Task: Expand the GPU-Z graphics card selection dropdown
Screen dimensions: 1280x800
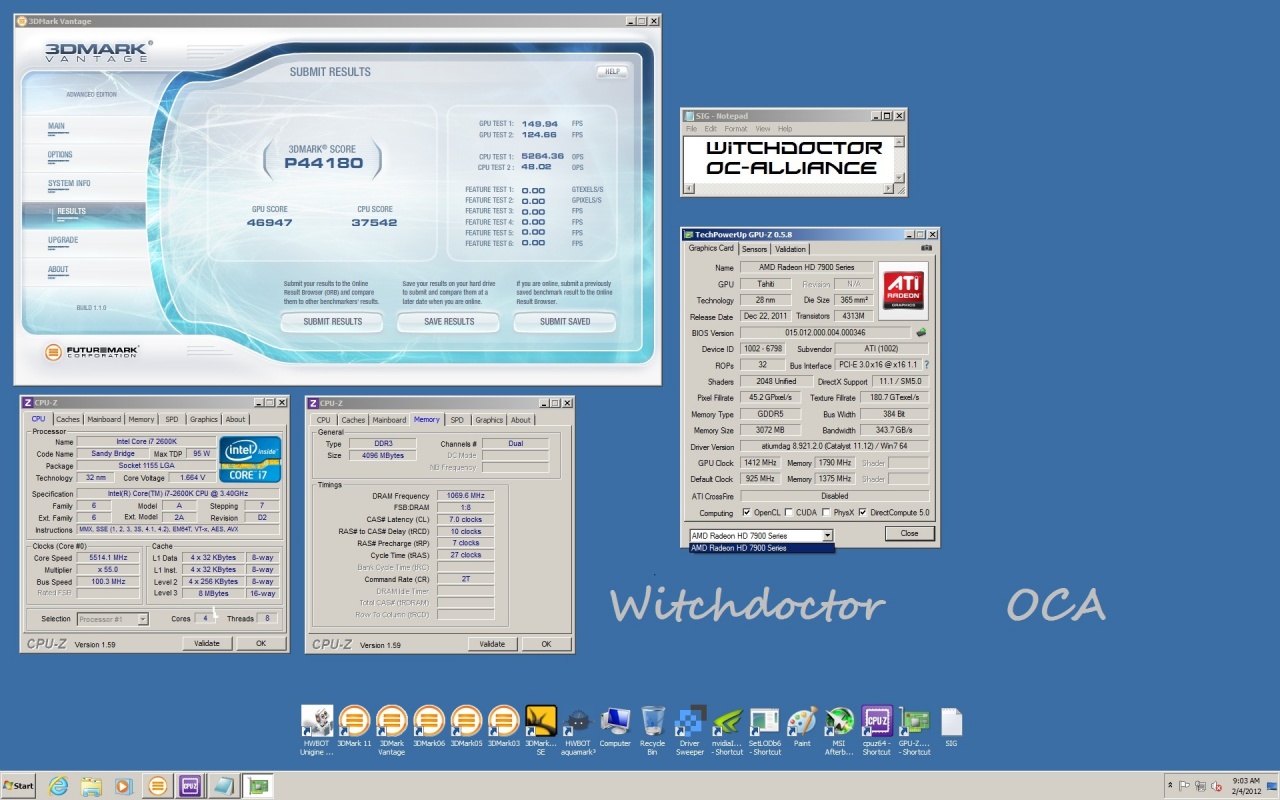Action: click(x=827, y=536)
